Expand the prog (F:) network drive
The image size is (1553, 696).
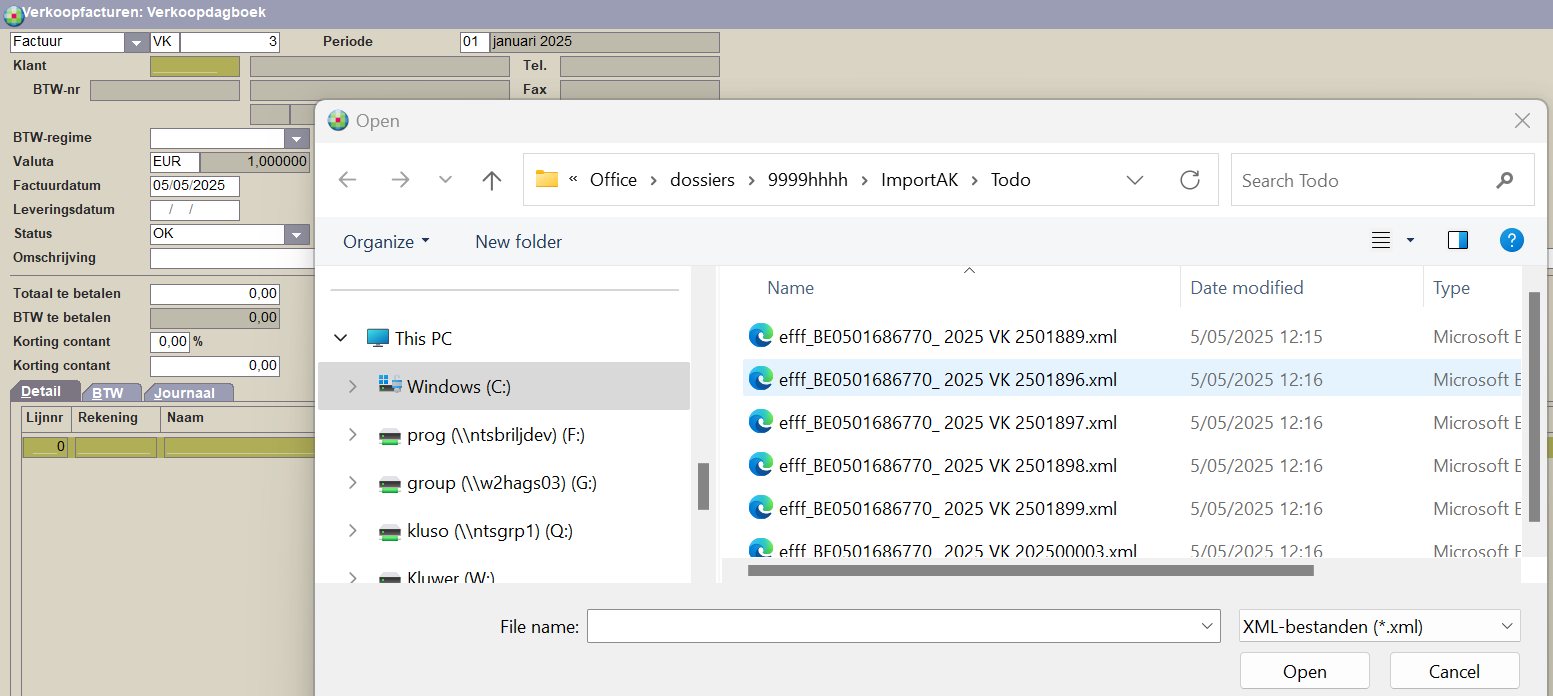pos(352,435)
